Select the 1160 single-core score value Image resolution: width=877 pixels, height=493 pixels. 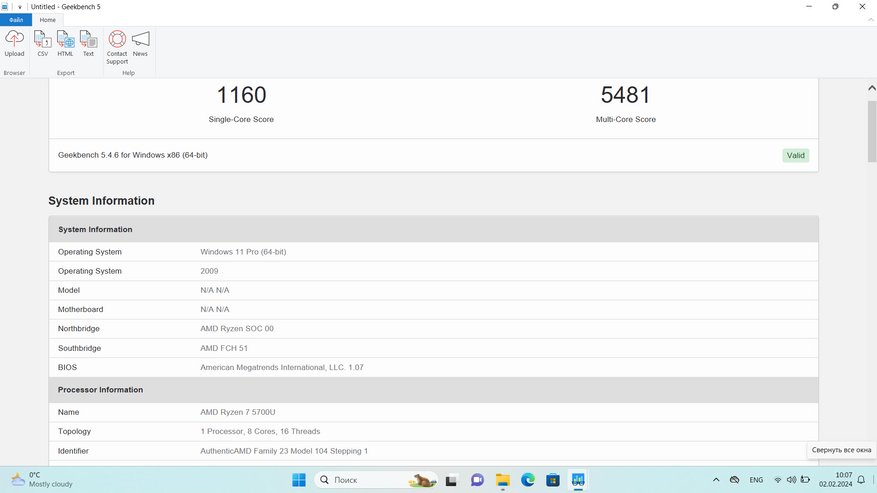(241, 95)
